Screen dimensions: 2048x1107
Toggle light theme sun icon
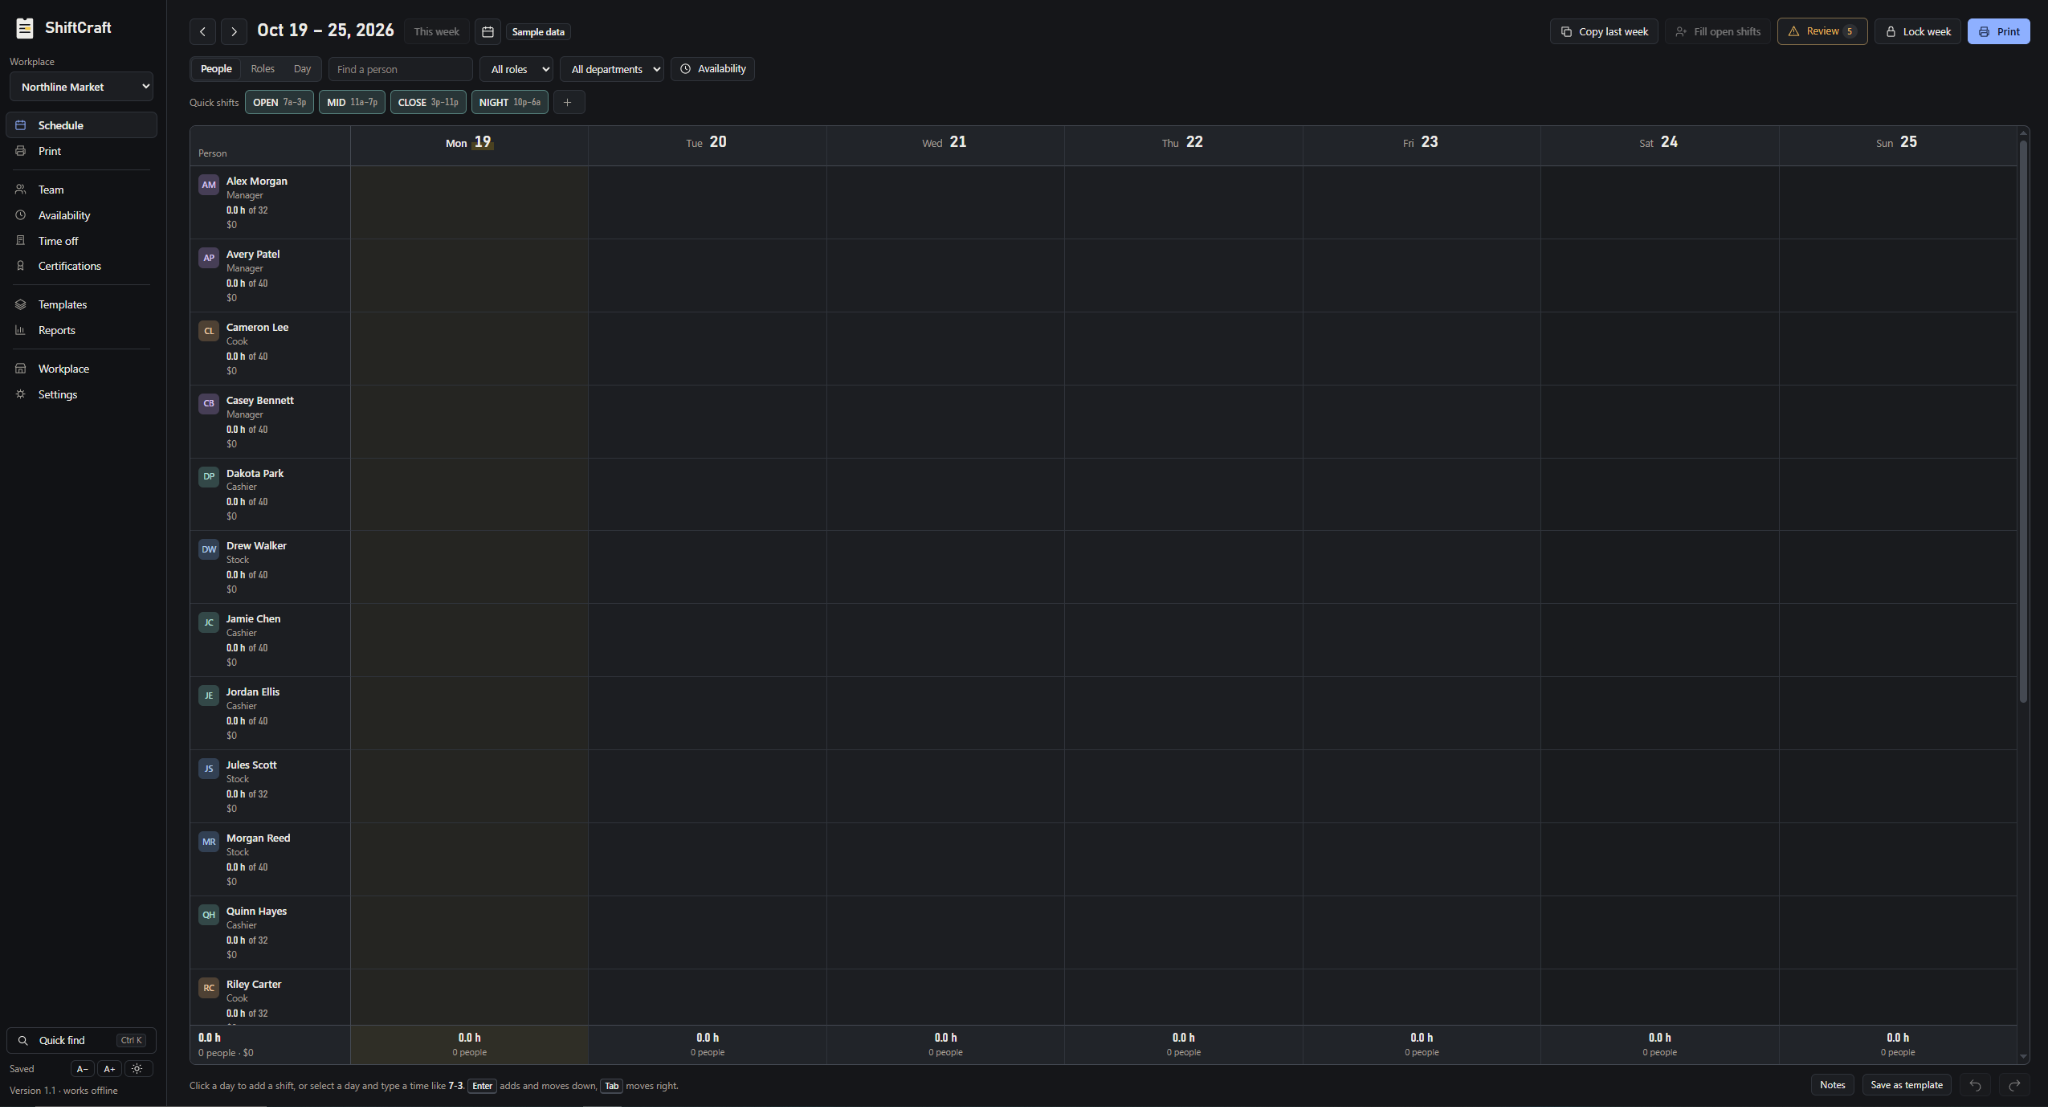138,1069
